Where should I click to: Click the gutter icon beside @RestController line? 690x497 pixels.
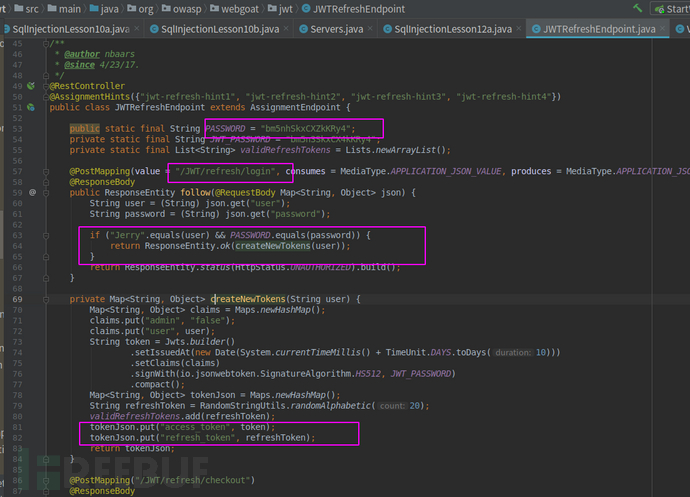click(x=32, y=86)
